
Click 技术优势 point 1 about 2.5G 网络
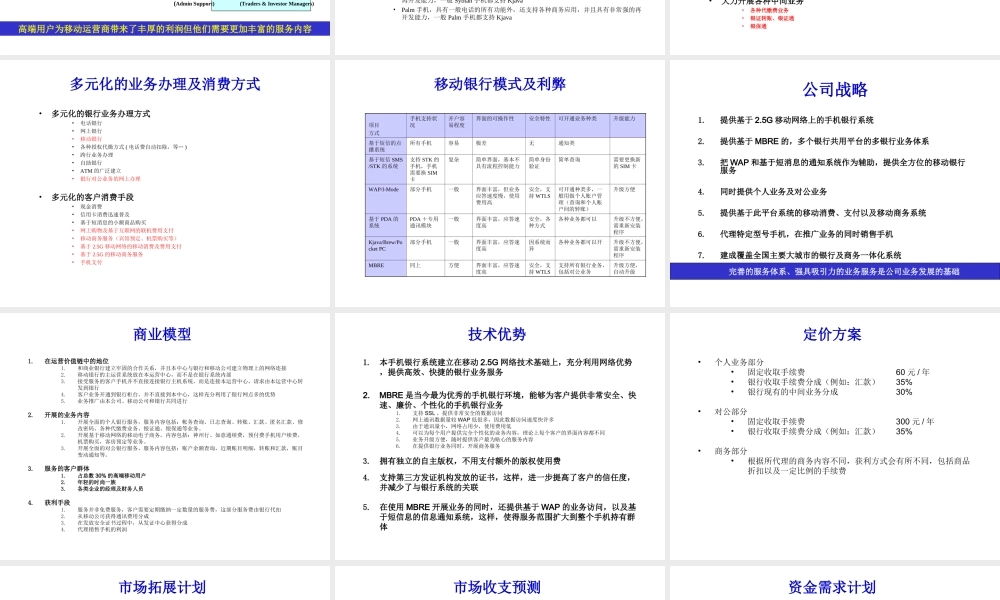coord(506,367)
